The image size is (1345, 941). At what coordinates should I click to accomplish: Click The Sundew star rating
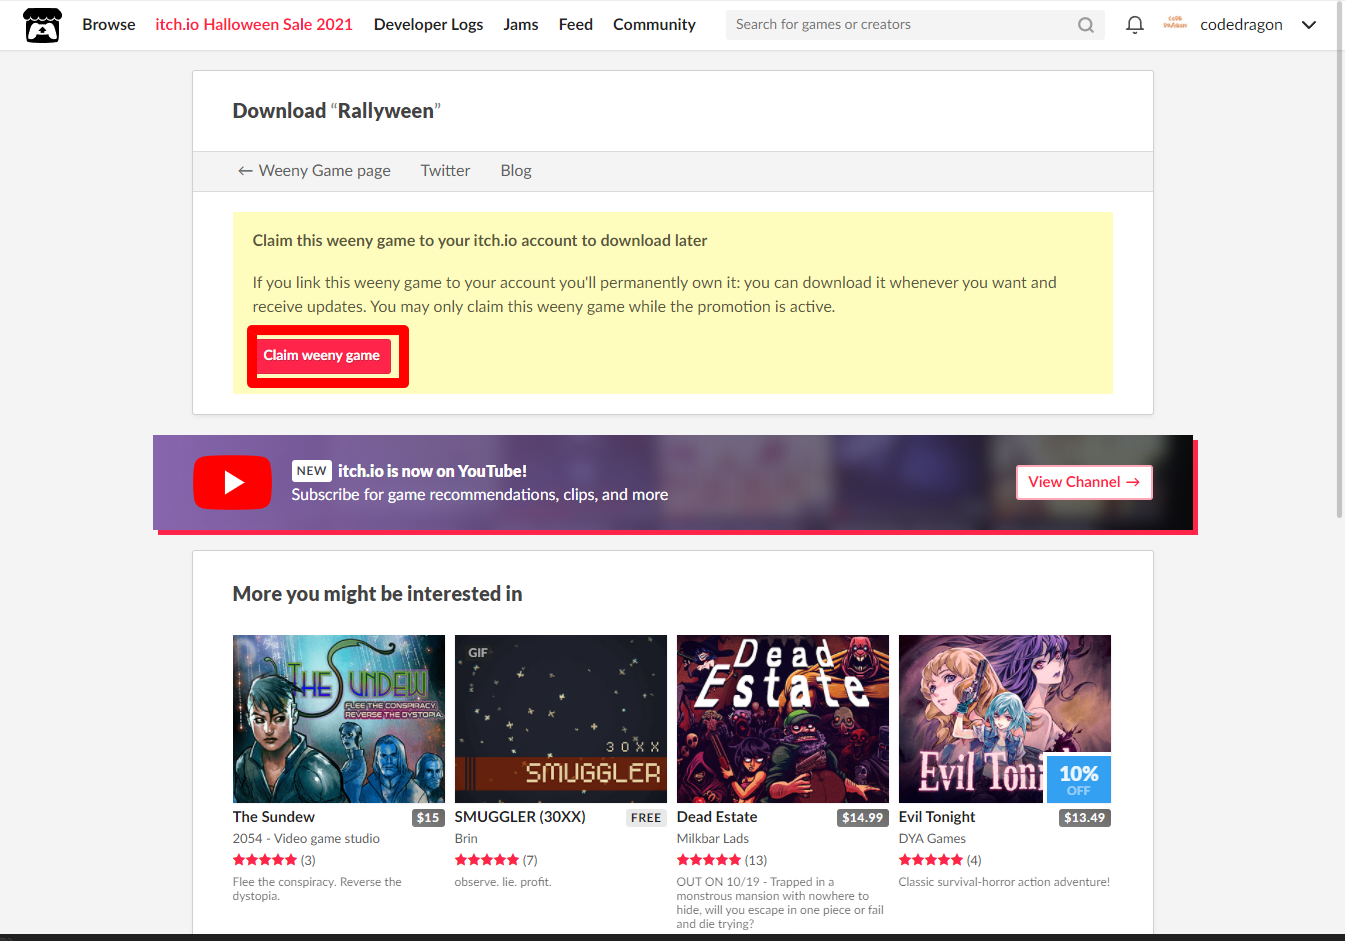coord(265,860)
